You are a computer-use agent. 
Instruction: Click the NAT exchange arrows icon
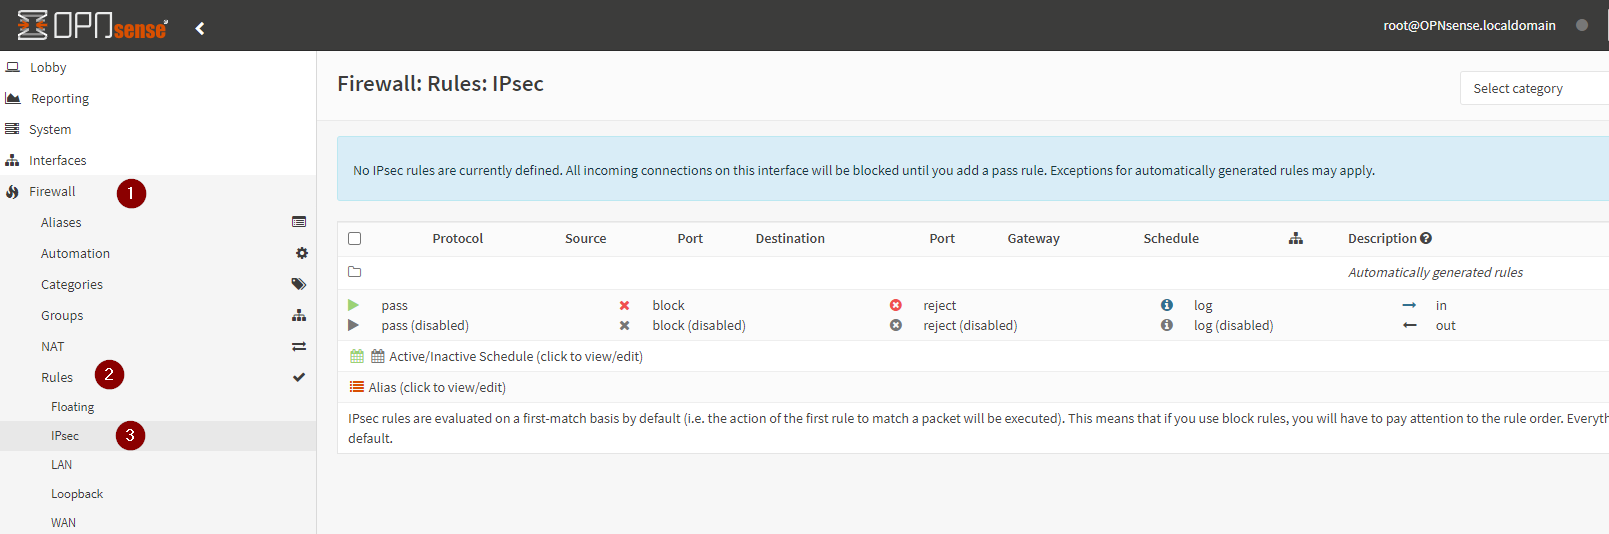298,346
